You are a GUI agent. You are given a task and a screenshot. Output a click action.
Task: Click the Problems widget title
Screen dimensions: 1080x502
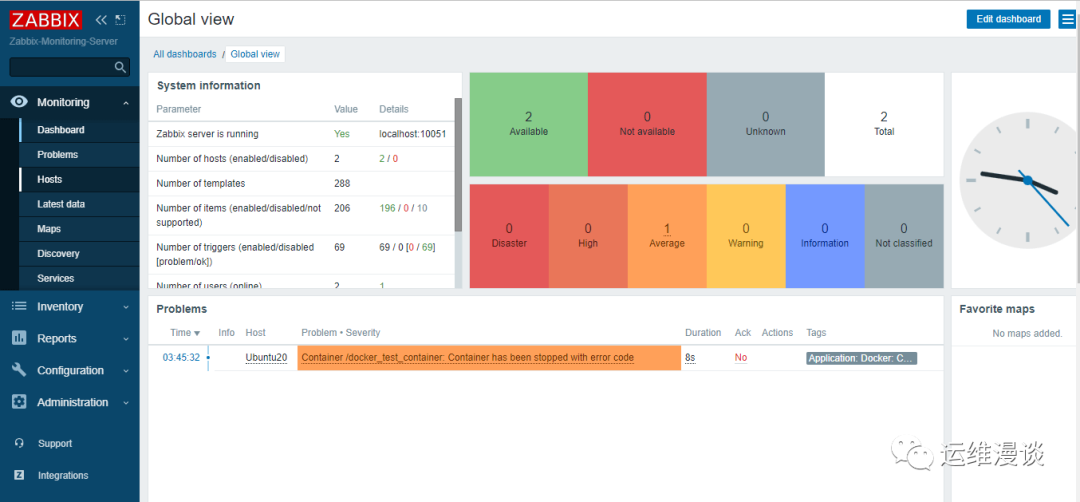182,309
